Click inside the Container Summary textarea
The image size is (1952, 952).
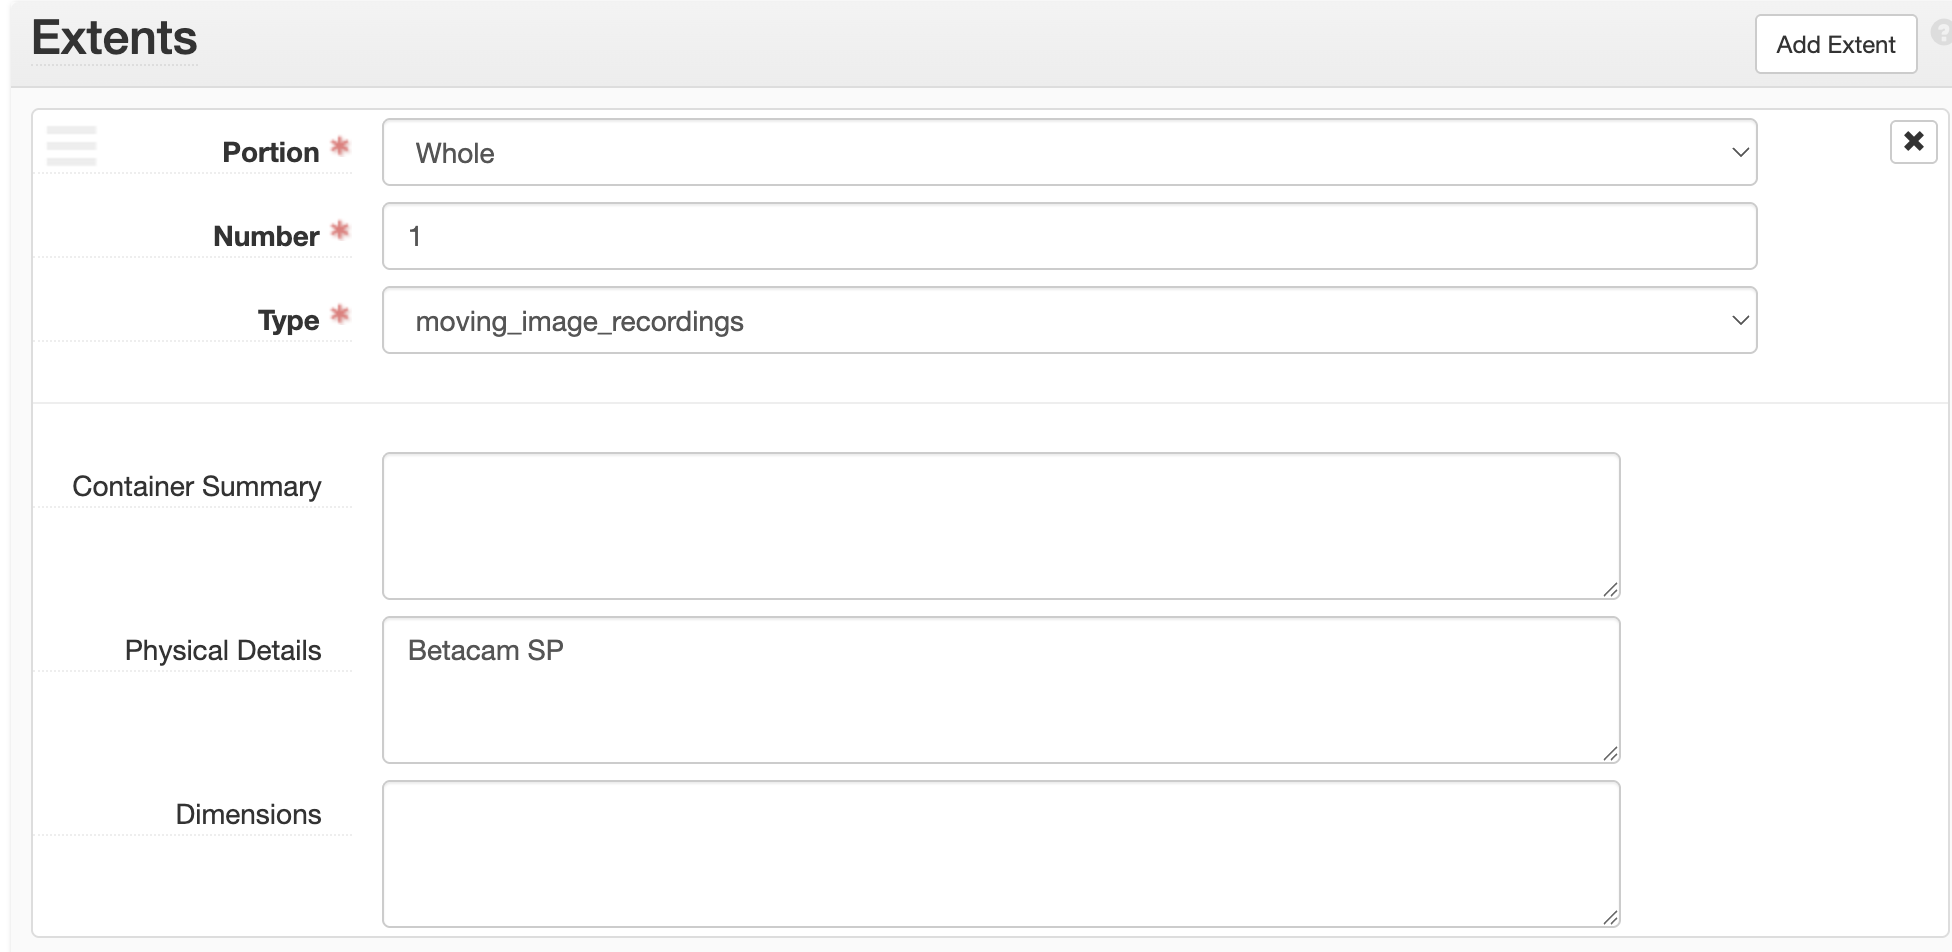pyautogui.click(x=1000, y=525)
